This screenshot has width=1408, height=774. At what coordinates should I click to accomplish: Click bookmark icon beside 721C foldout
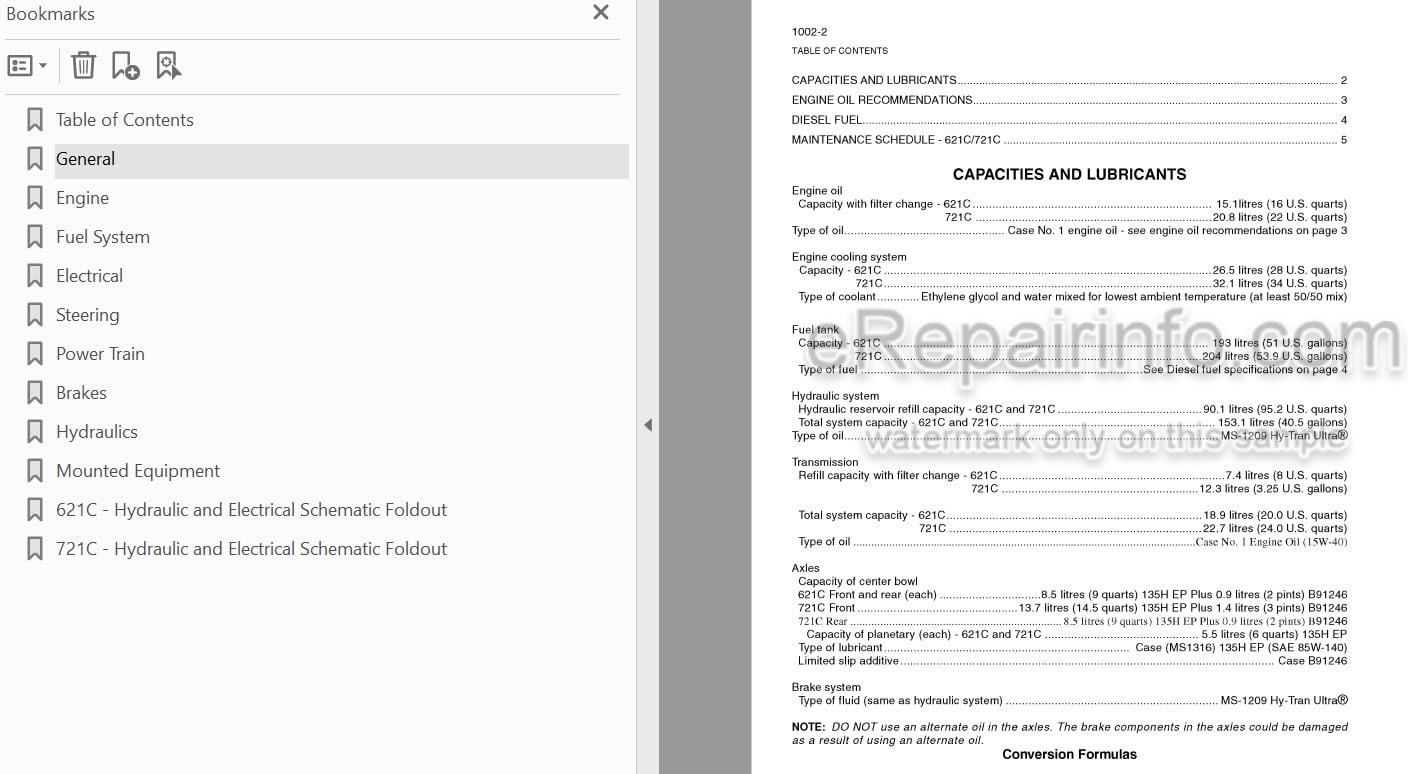[35, 549]
